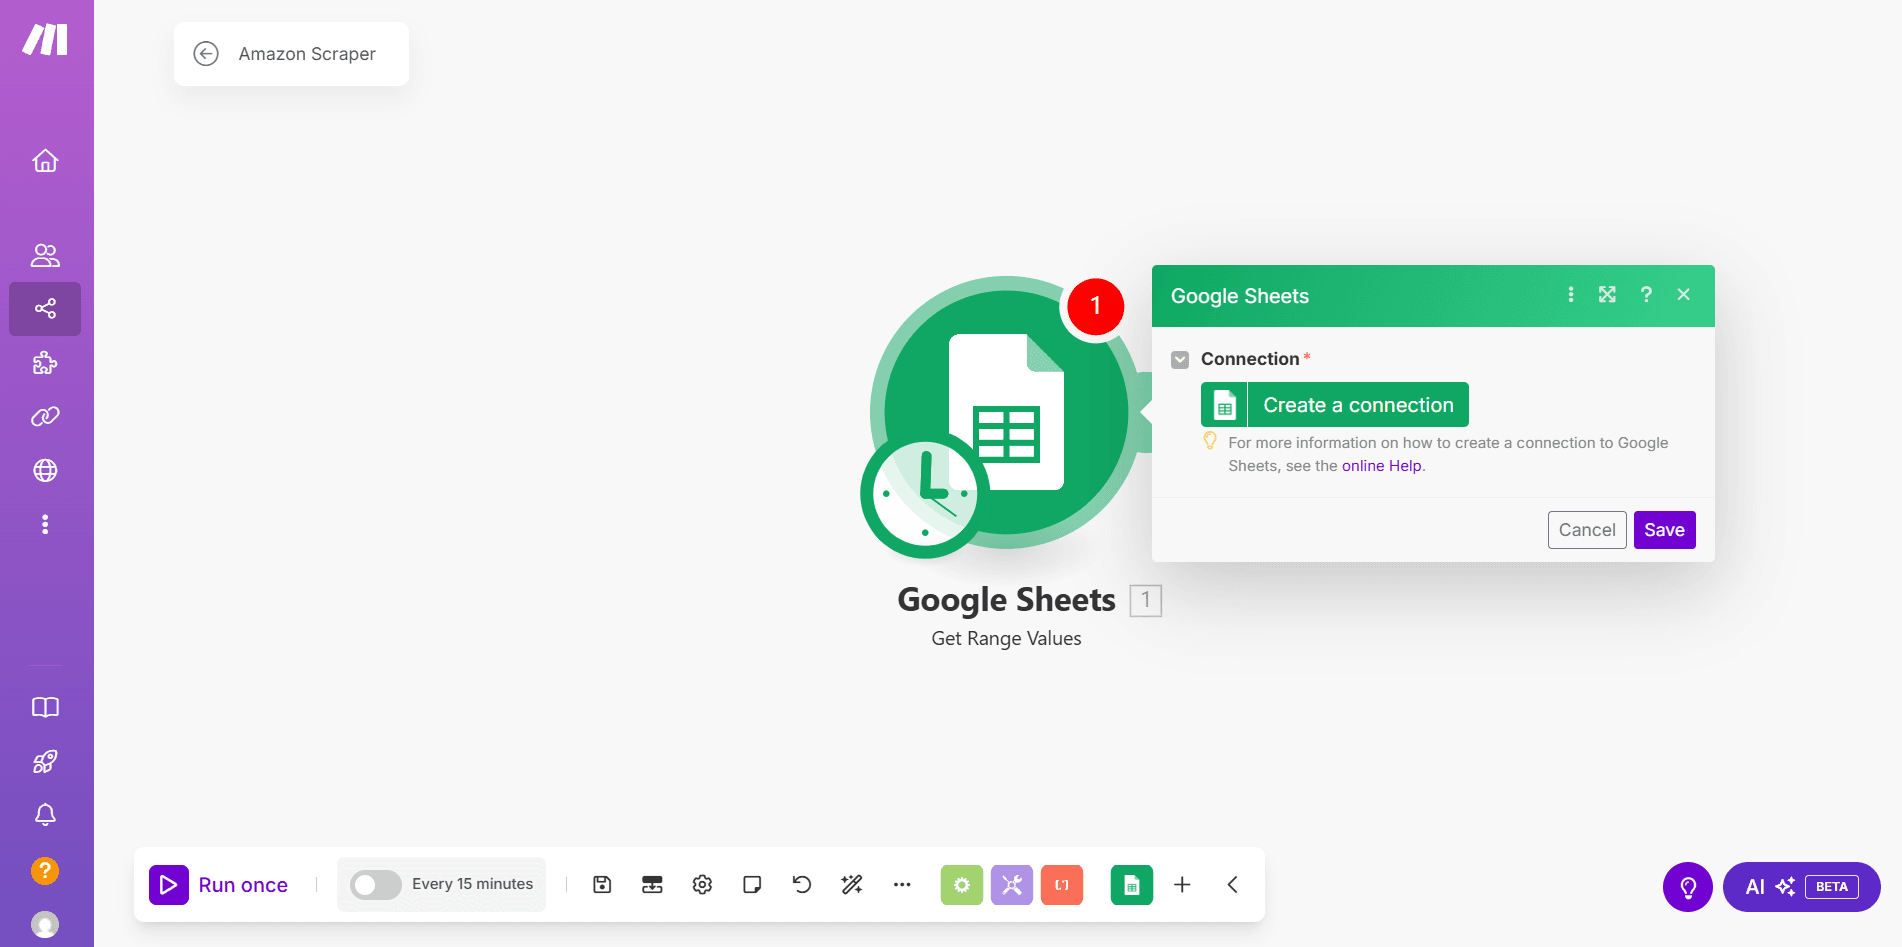Image resolution: width=1902 pixels, height=947 pixels.
Task: Go to Organization home icon in sidebar
Action: click(x=45, y=160)
